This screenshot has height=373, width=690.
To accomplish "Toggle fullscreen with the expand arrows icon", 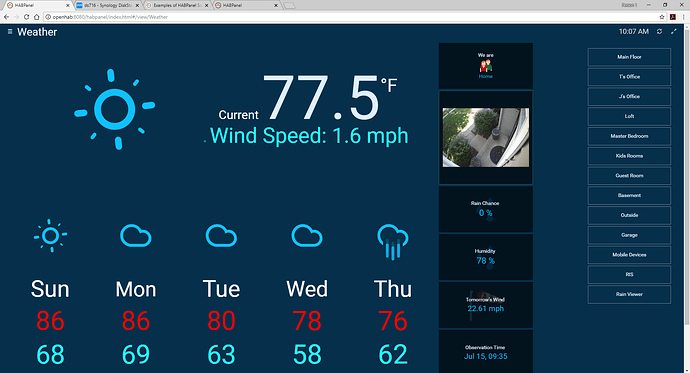I will [x=674, y=32].
